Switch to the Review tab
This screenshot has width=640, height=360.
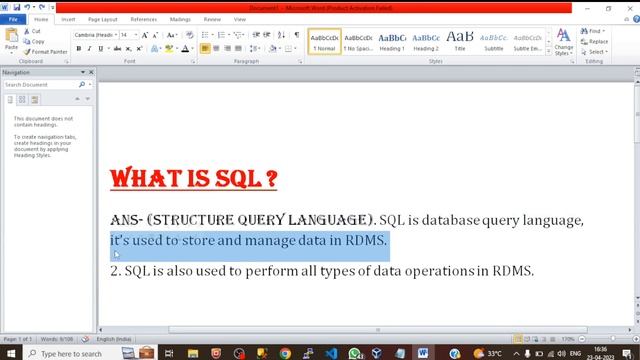(x=212, y=19)
